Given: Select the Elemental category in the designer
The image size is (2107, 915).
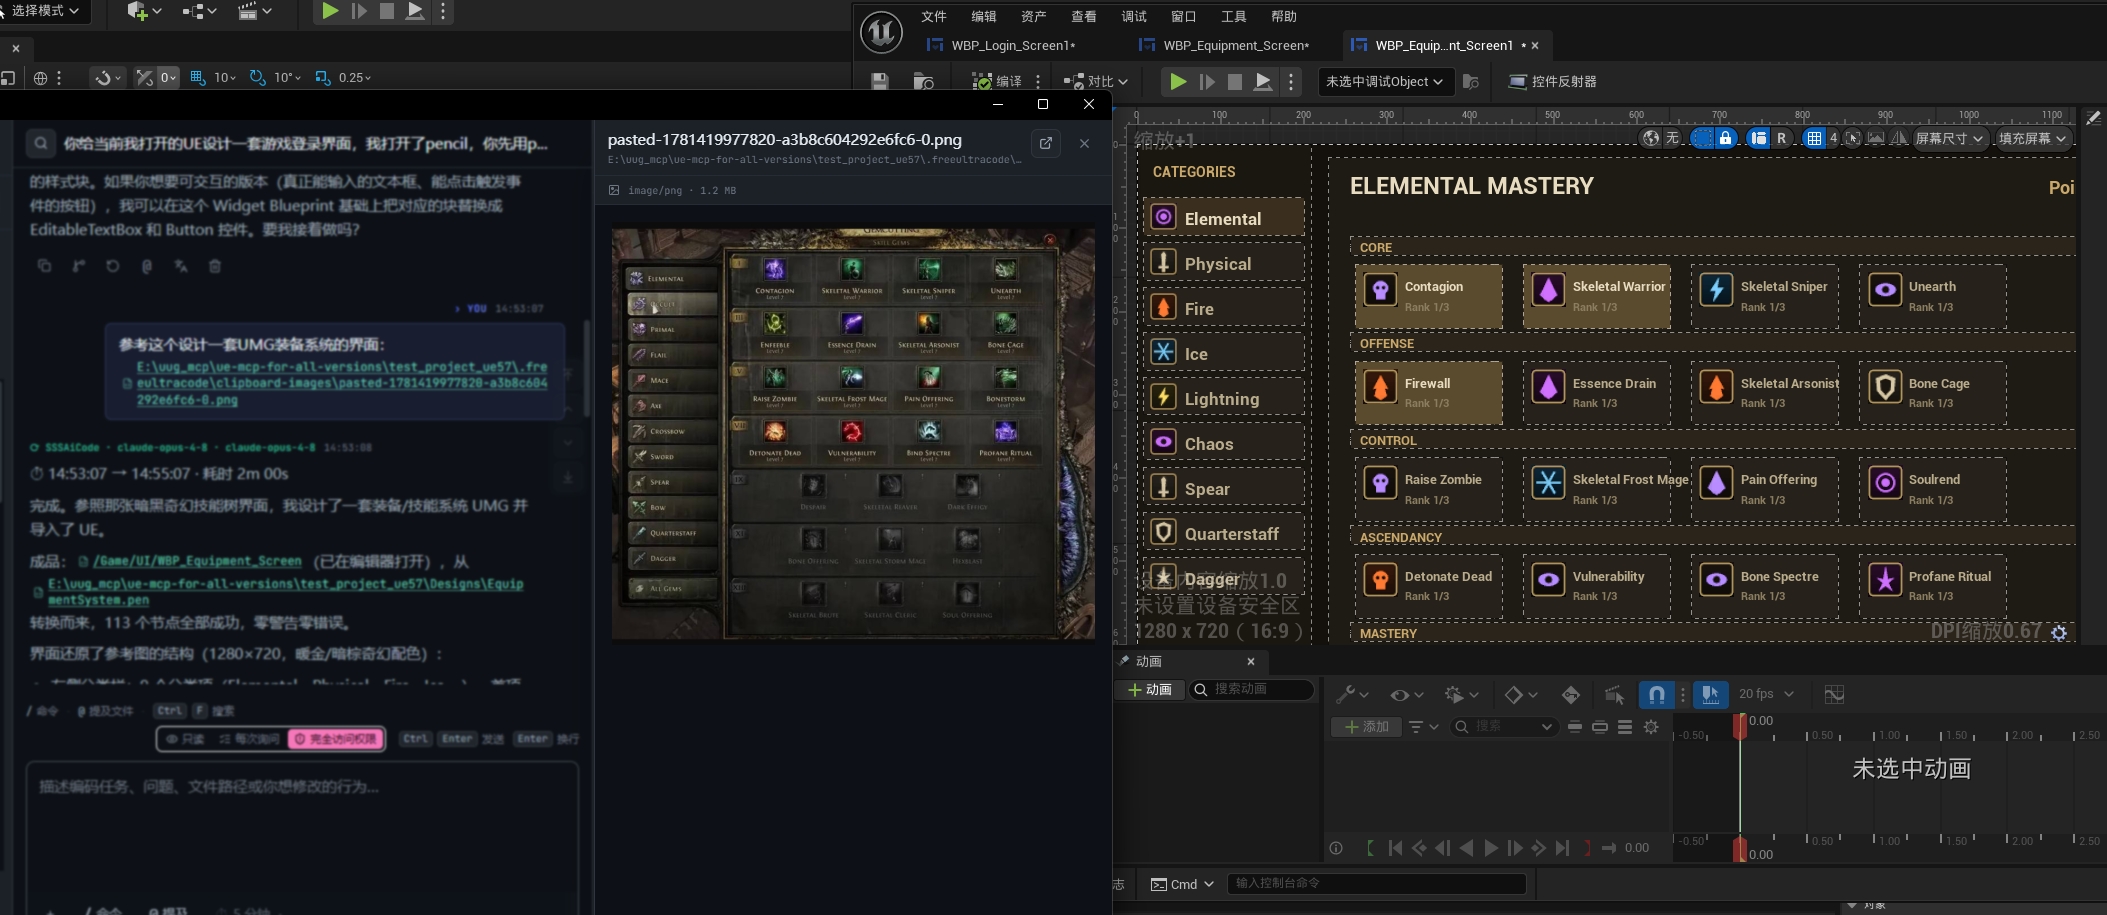Looking at the screenshot, I should click(1224, 217).
